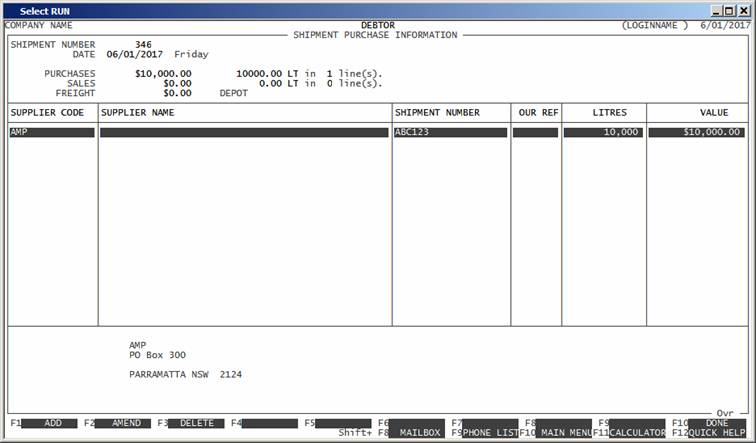Click the PURCHASES amount $10,000.00

pyautogui.click(x=163, y=74)
